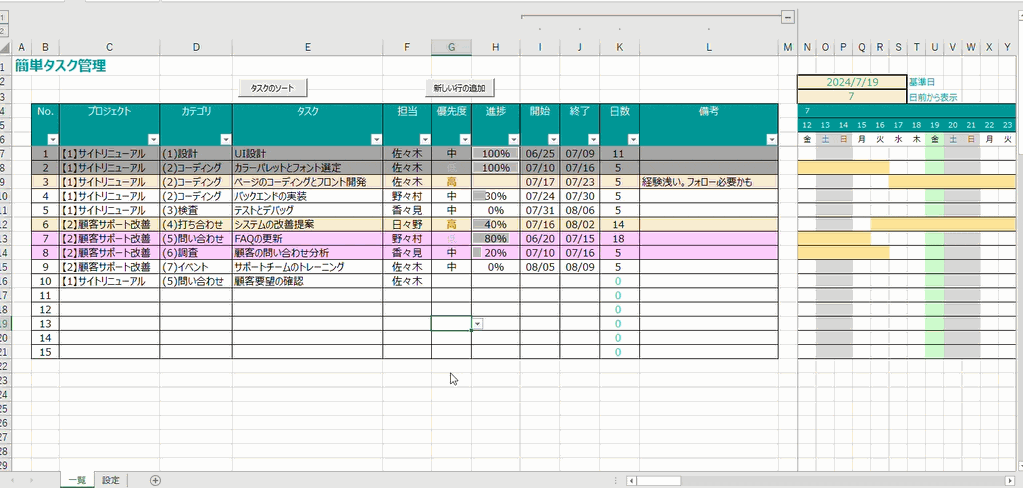Screen dimensions: 1023x488
Task: Click the UI設計 task cell
Action: (307, 154)
